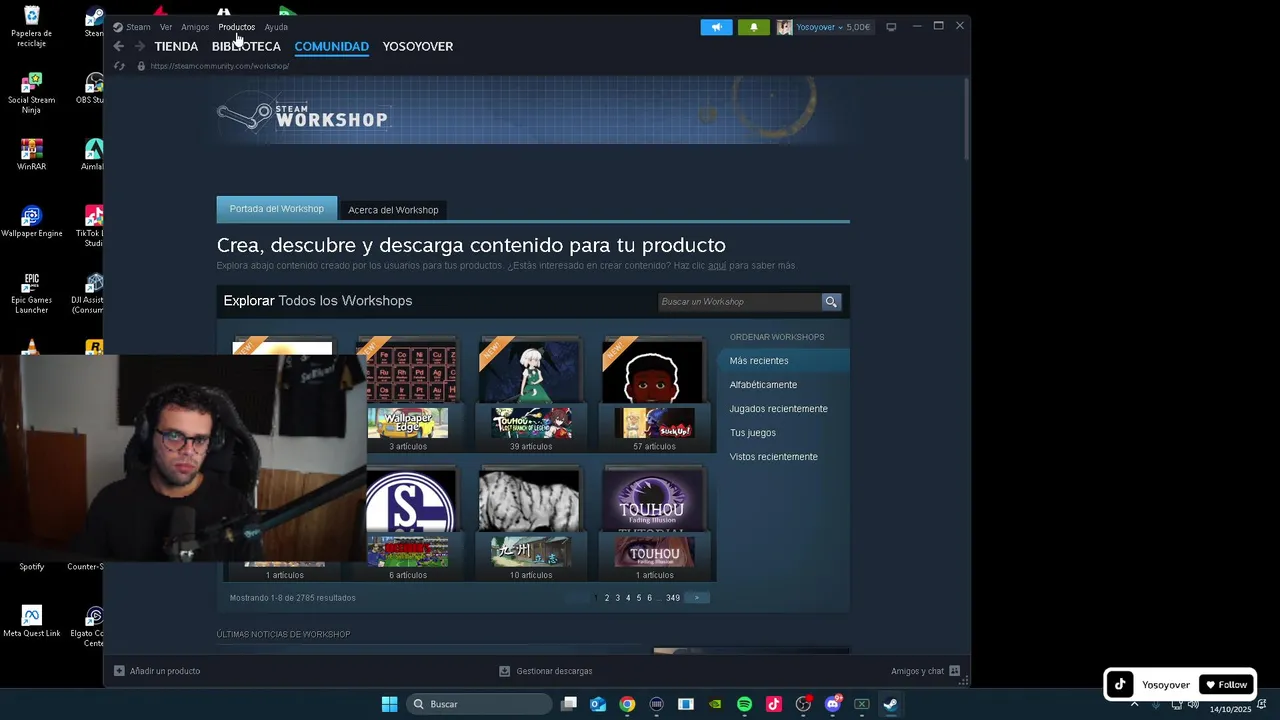
Task: Open the Touhou Fading Illusion workshop
Action: [x=654, y=523]
